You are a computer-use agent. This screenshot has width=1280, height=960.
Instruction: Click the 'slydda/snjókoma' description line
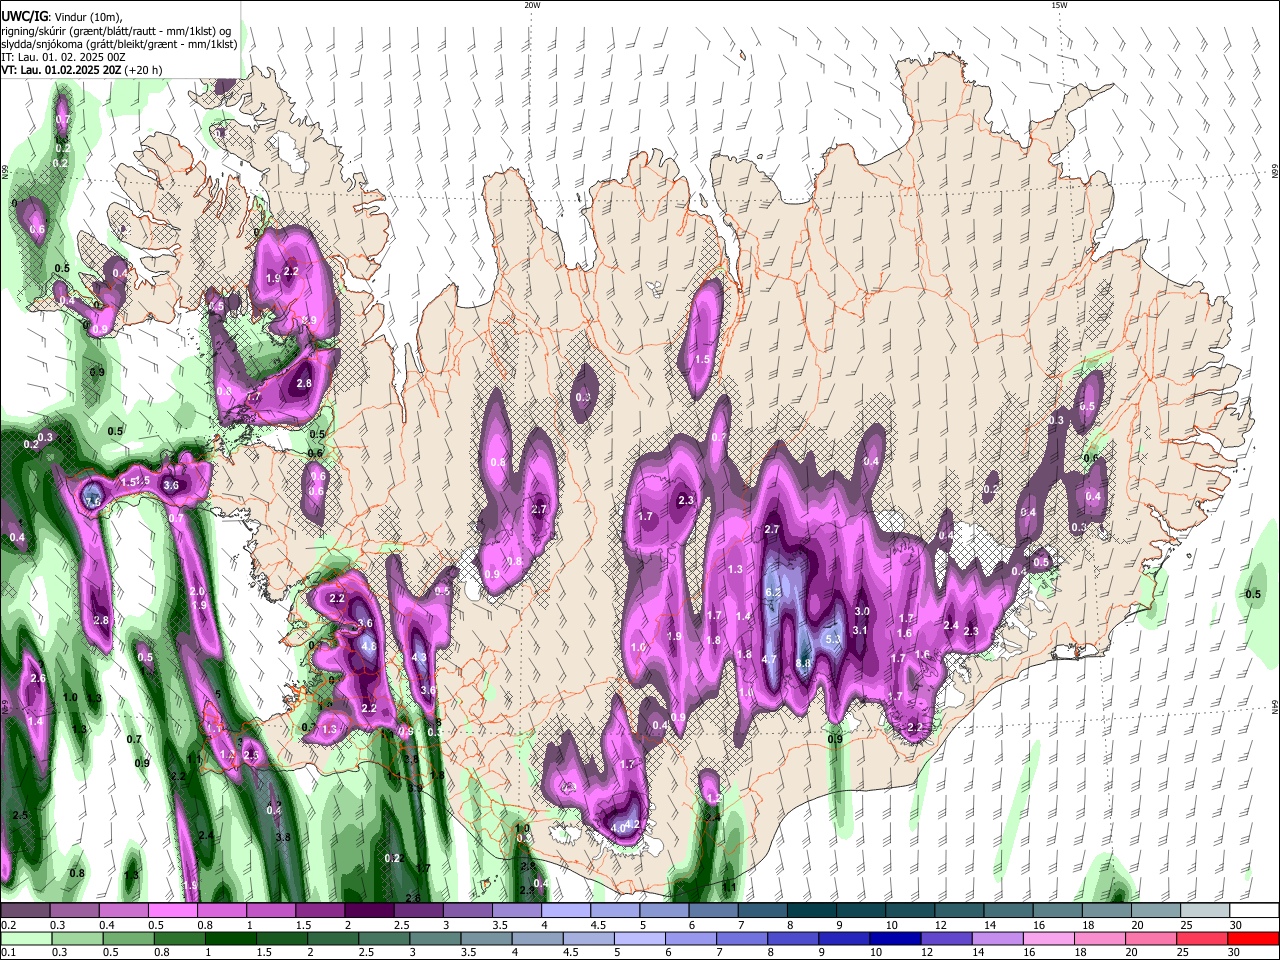119,44
